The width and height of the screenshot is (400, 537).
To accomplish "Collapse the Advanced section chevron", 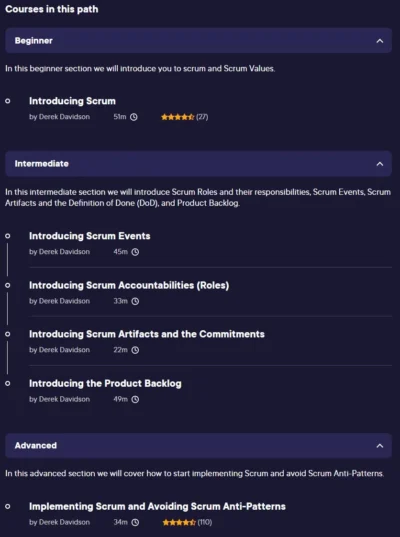I will [x=380, y=446].
